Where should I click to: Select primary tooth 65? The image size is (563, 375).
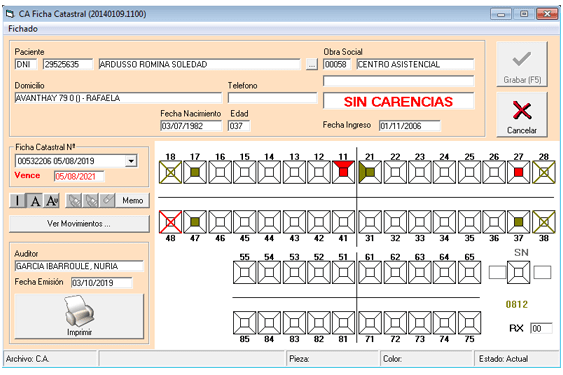coord(470,273)
